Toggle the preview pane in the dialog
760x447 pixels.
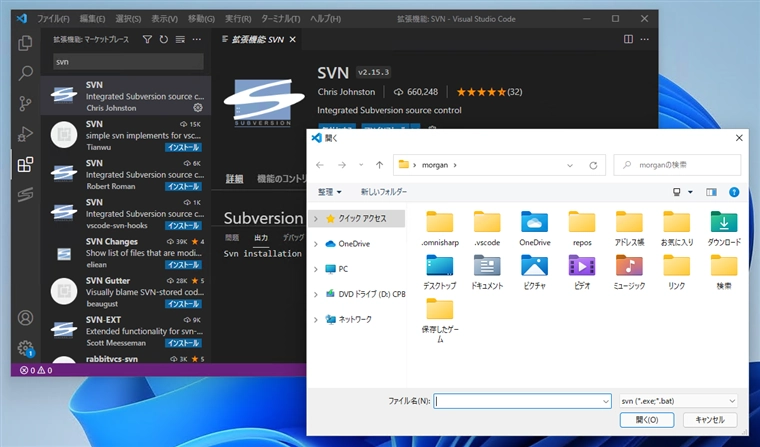pos(711,192)
